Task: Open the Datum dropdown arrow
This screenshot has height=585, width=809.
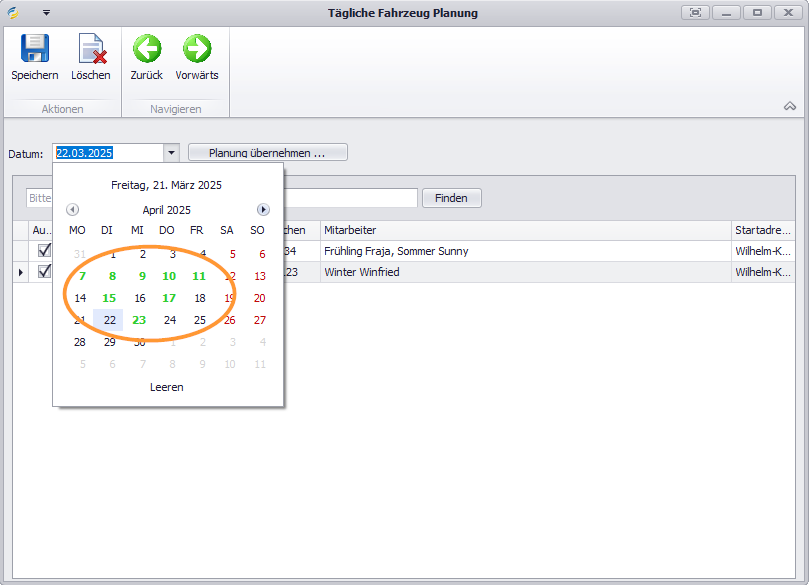Action: point(171,153)
